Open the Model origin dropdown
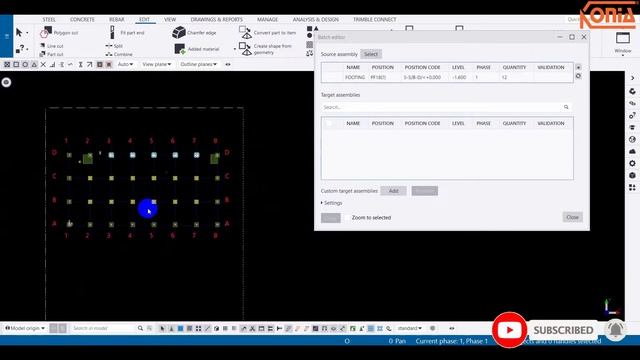Image resolution: width=640 pixels, height=360 pixels. click(25, 328)
